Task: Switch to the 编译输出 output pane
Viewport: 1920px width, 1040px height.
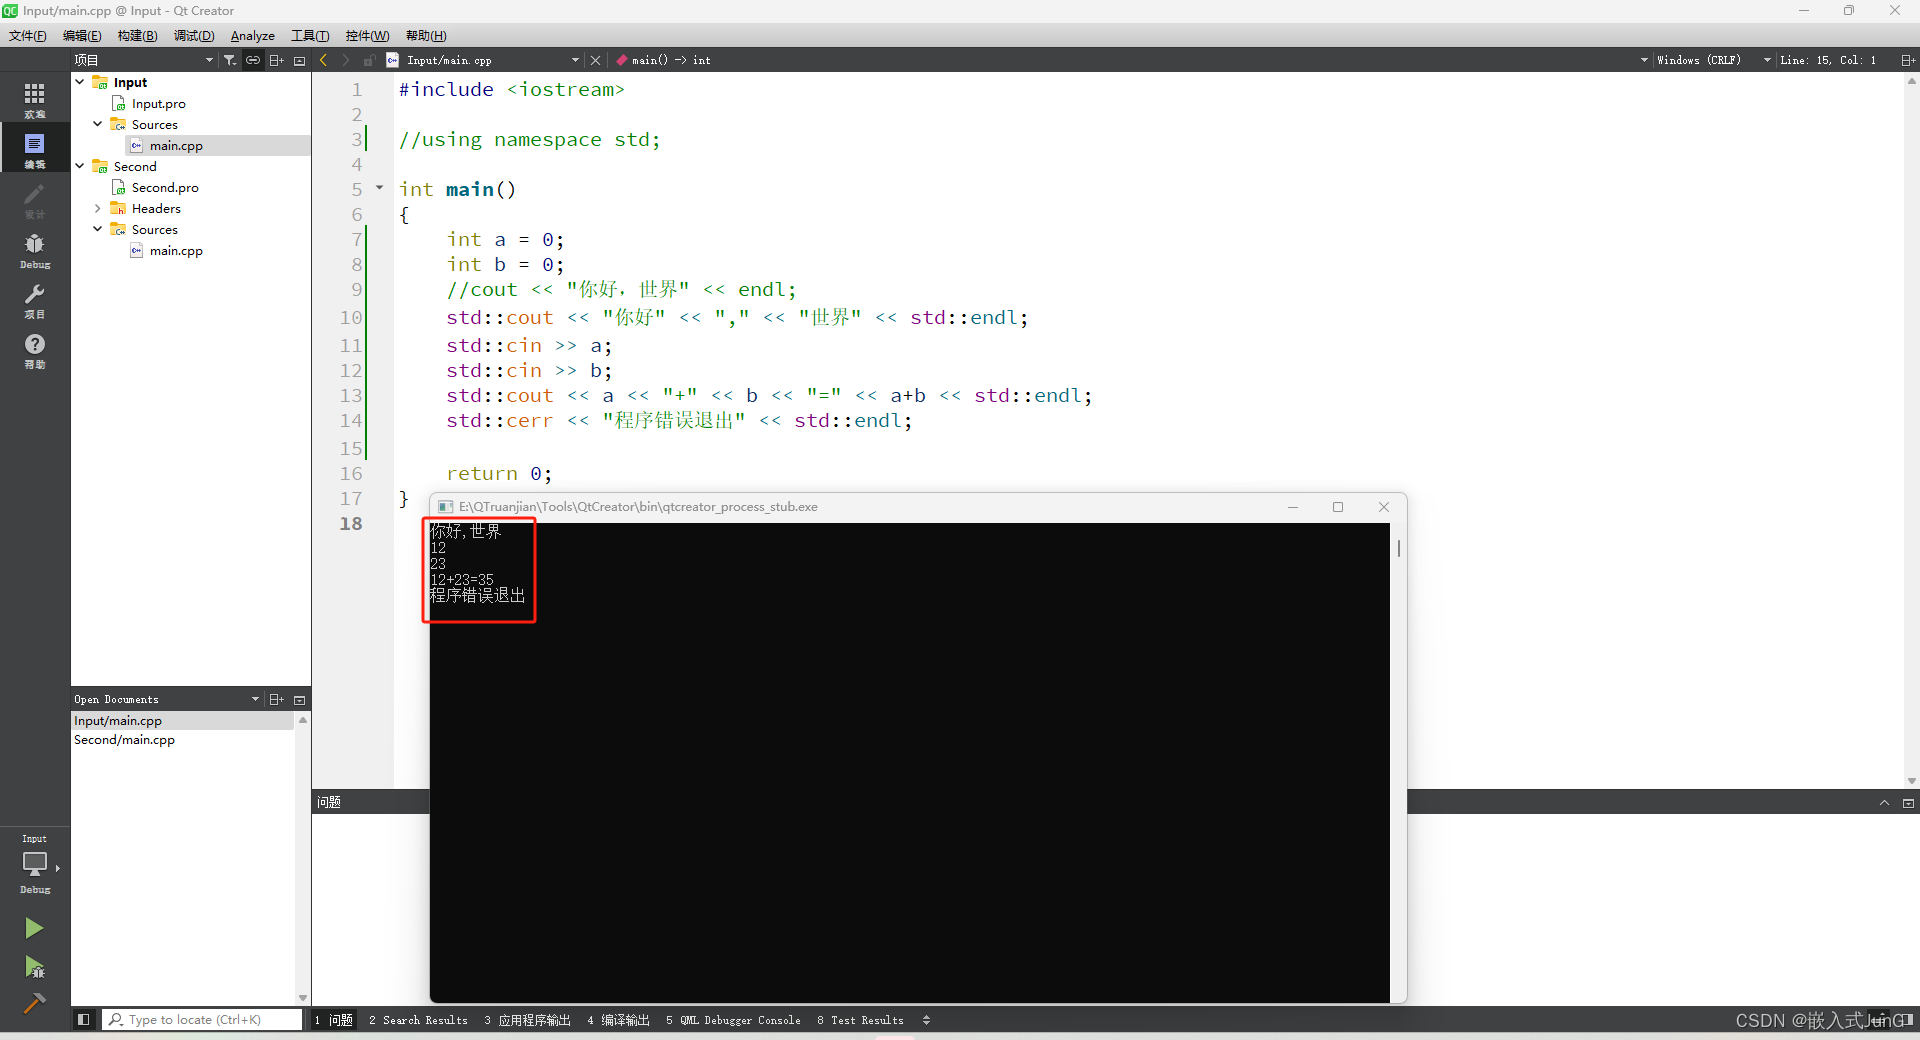Action: tap(618, 1020)
